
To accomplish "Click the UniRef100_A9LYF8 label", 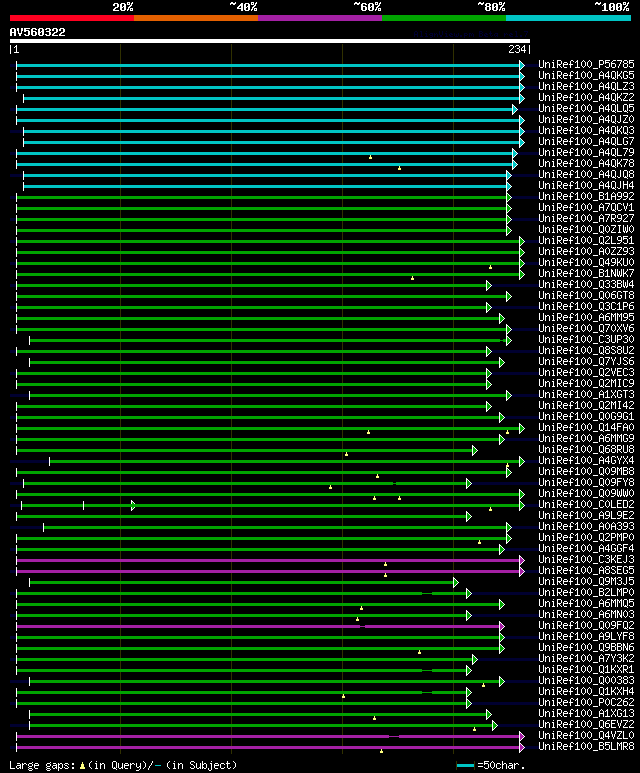I will tap(586, 636).
